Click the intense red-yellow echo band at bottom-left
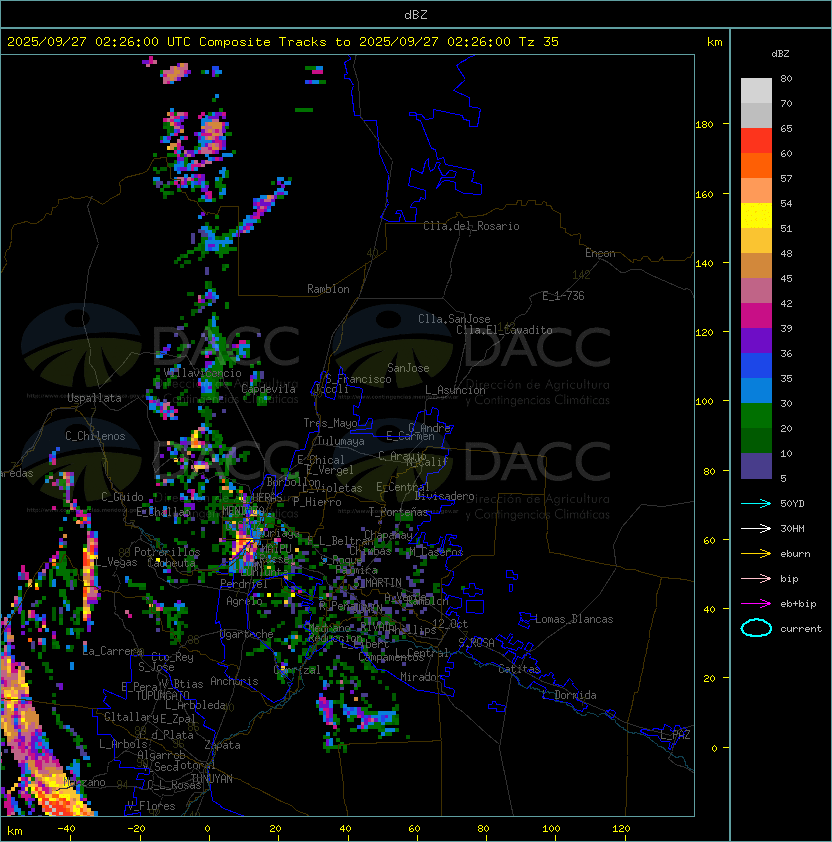 58,794
